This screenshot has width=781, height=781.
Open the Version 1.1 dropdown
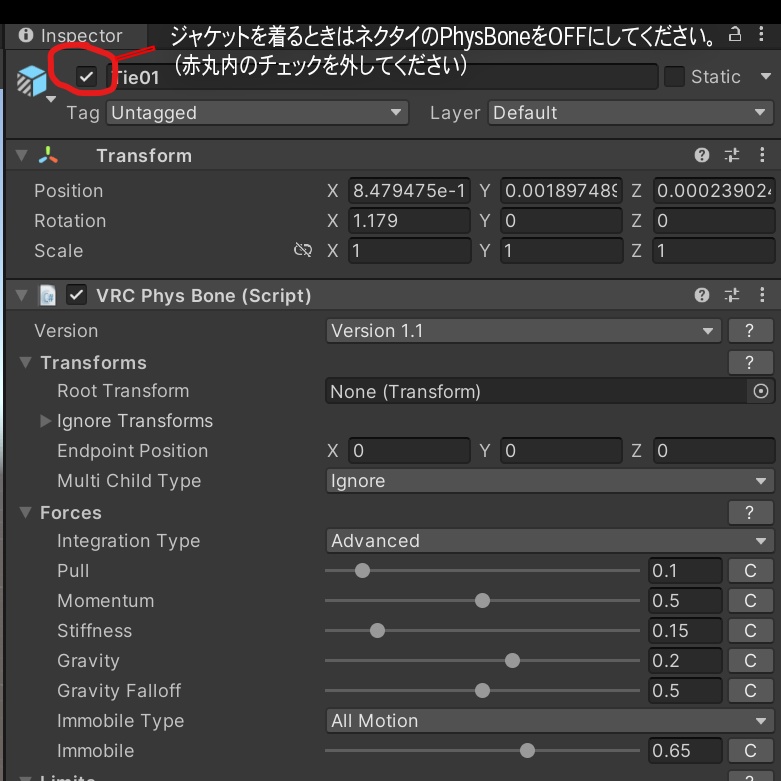(523, 331)
